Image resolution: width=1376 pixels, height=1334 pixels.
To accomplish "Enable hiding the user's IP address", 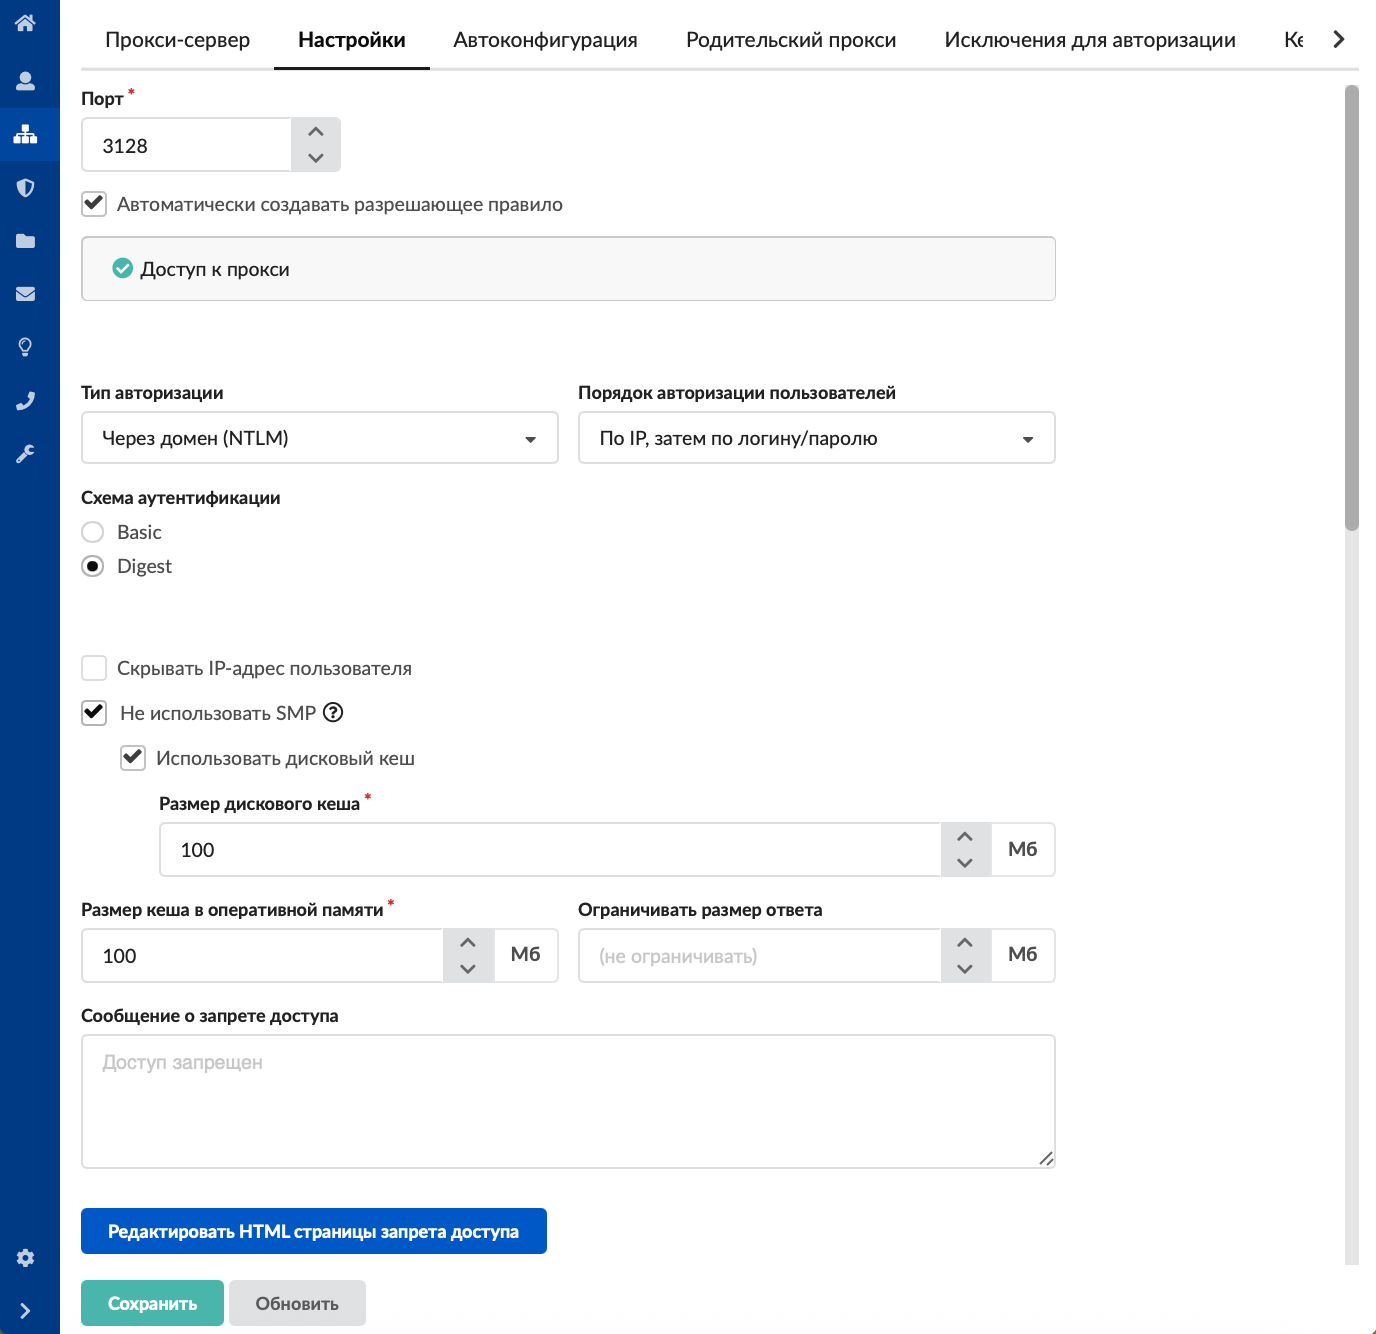I will click(94, 668).
